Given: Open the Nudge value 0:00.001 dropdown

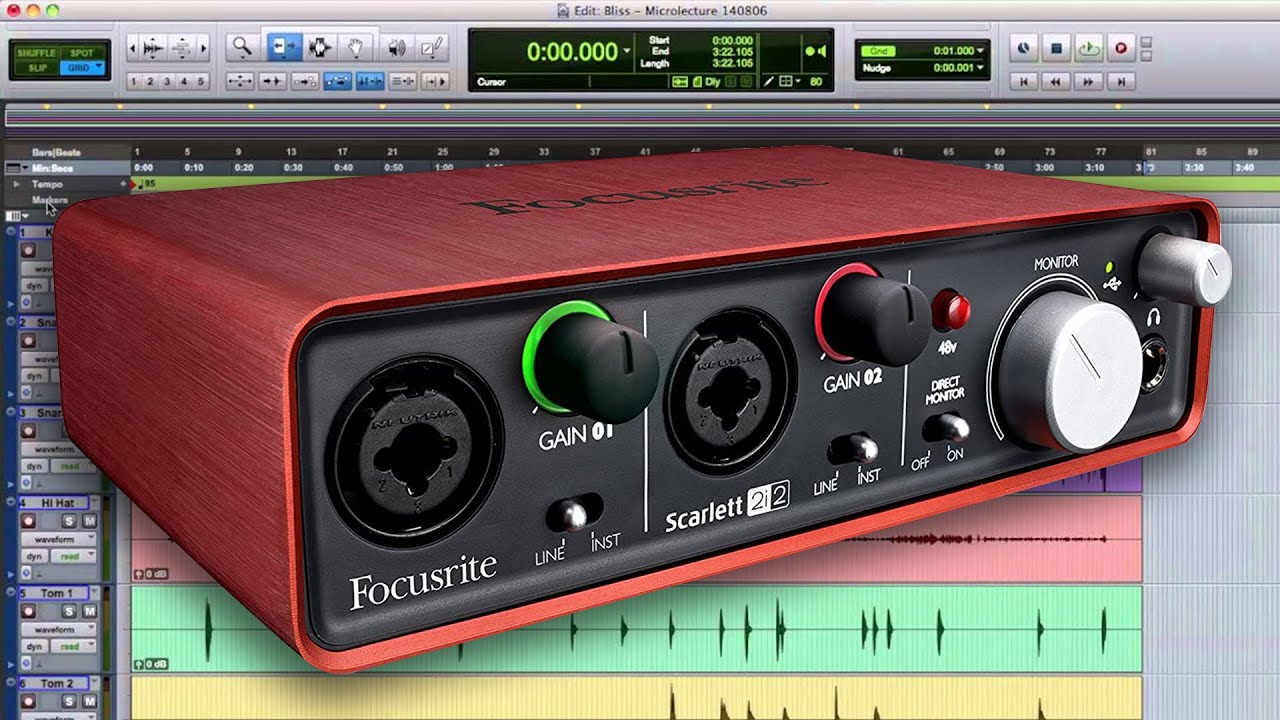Looking at the screenshot, I should coord(981,68).
